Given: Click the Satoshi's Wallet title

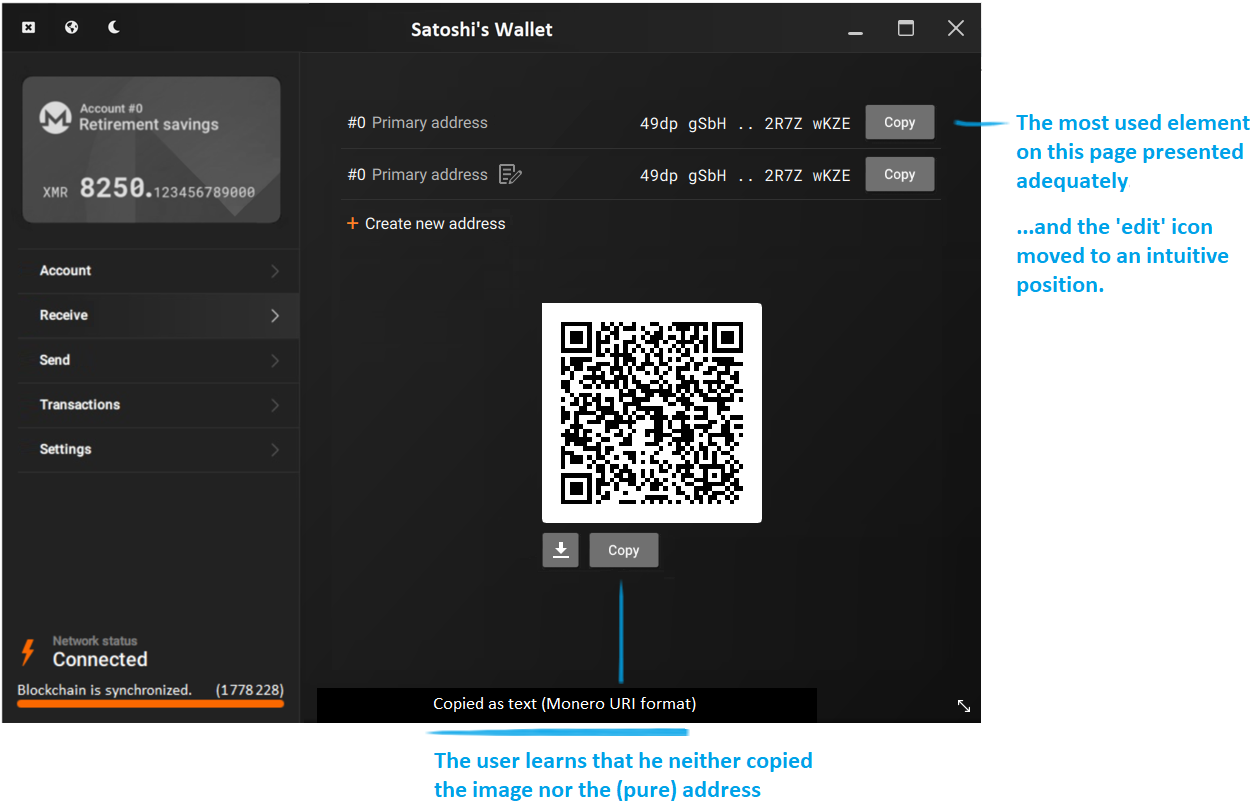Looking at the screenshot, I should tap(482, 29).
